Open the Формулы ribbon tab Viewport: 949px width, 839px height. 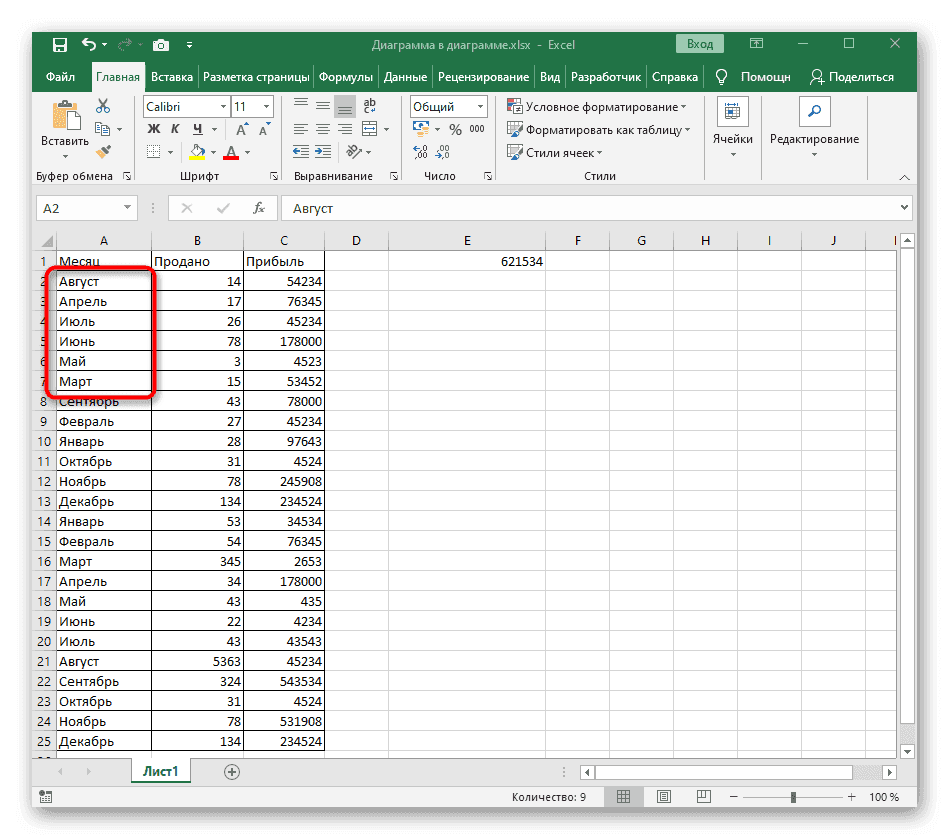pyautogui.click(x=346, y=77)
